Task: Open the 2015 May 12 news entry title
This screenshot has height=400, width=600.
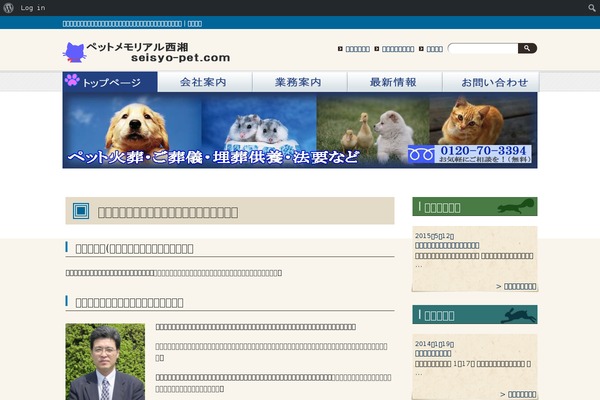Action: point(447,245)
